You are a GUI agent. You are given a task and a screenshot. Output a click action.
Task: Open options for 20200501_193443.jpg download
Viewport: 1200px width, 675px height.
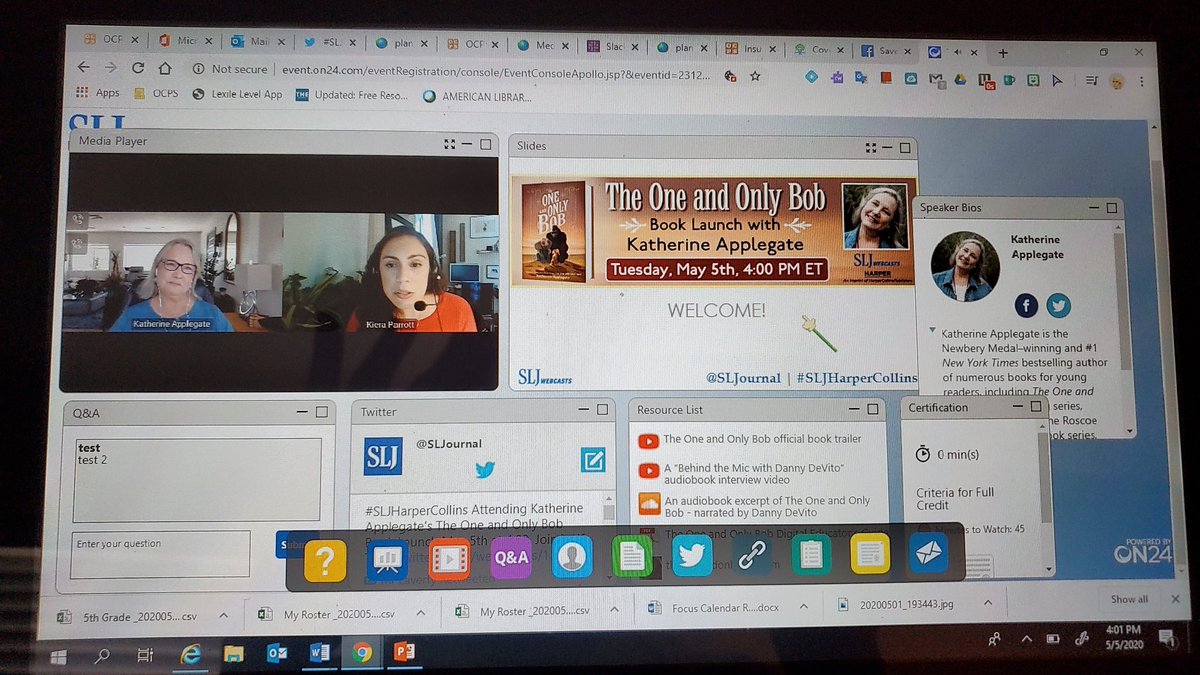pos(988,603)
